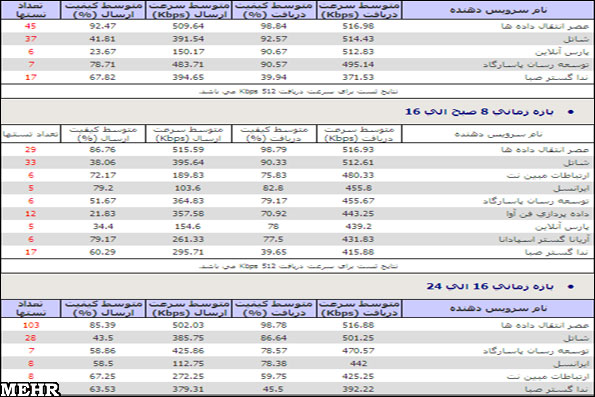Click the 8 to 16 time range heading text
595x397 pixels.
click(x=479, y=112)
